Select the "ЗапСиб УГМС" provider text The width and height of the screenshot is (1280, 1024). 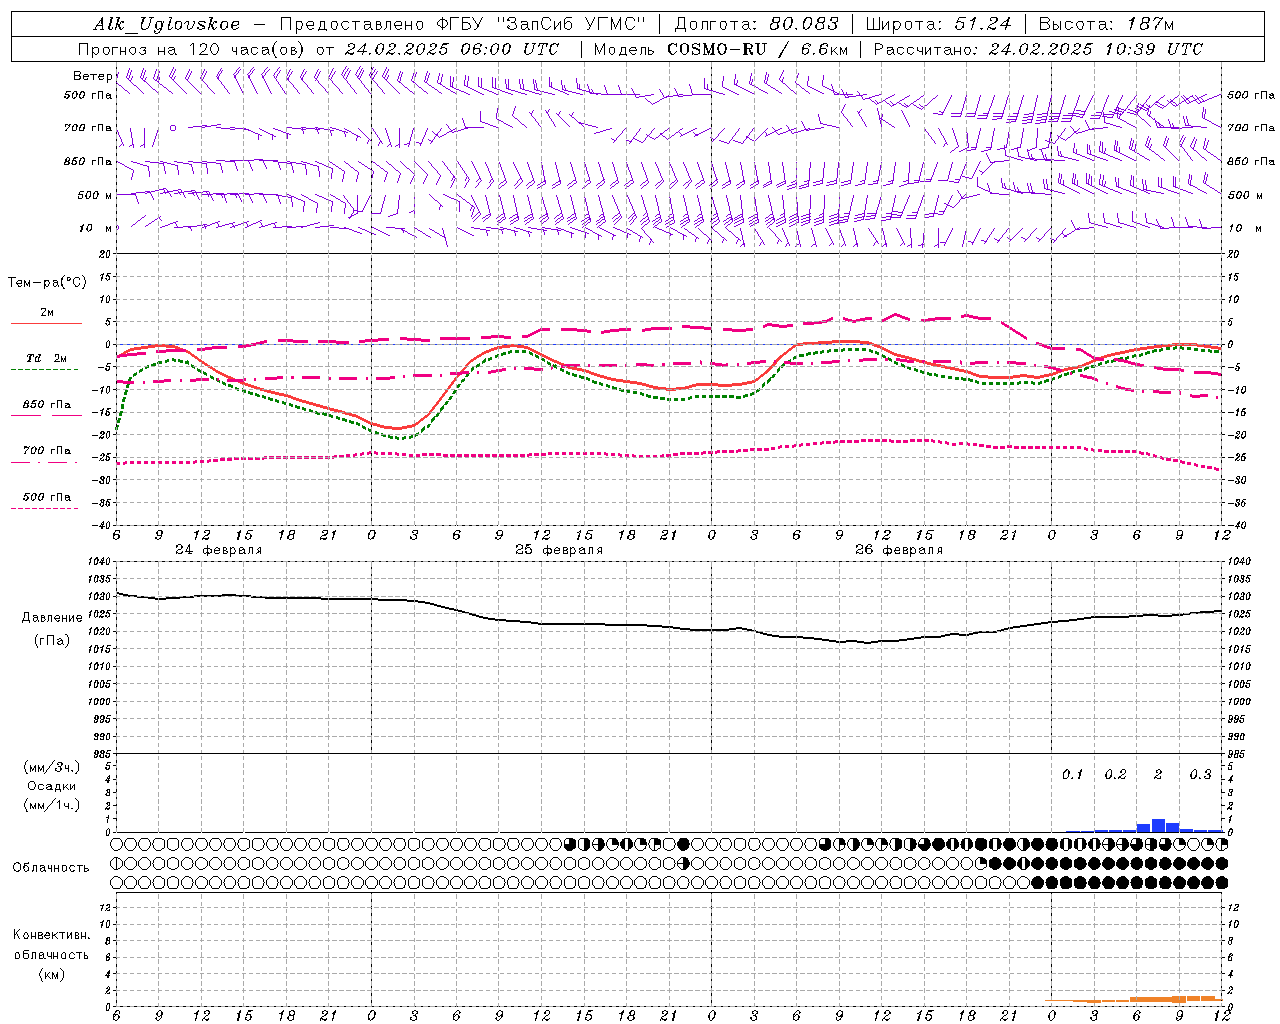tap(572, 24)
